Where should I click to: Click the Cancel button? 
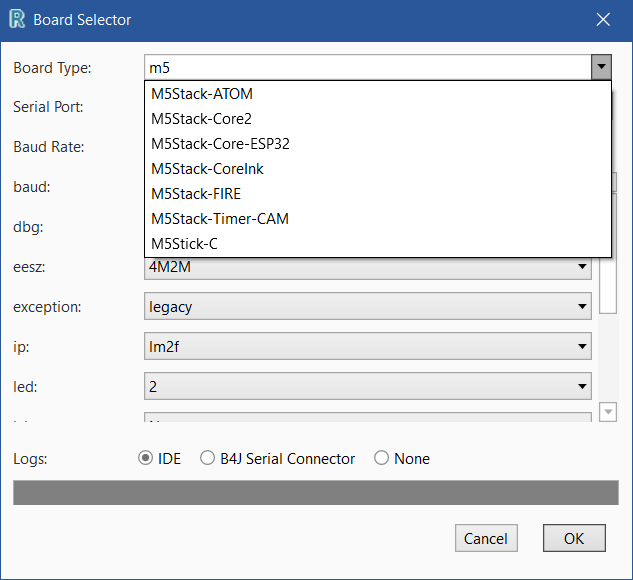point(486,539)
